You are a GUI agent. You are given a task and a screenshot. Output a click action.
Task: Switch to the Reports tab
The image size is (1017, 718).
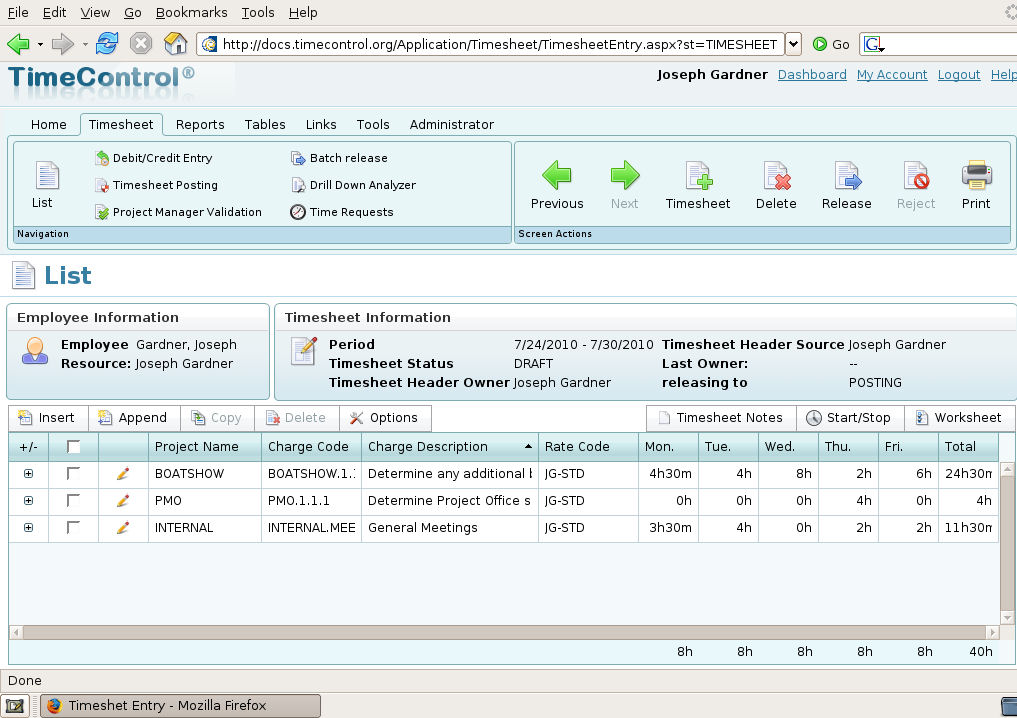click(x=200, y=125)
